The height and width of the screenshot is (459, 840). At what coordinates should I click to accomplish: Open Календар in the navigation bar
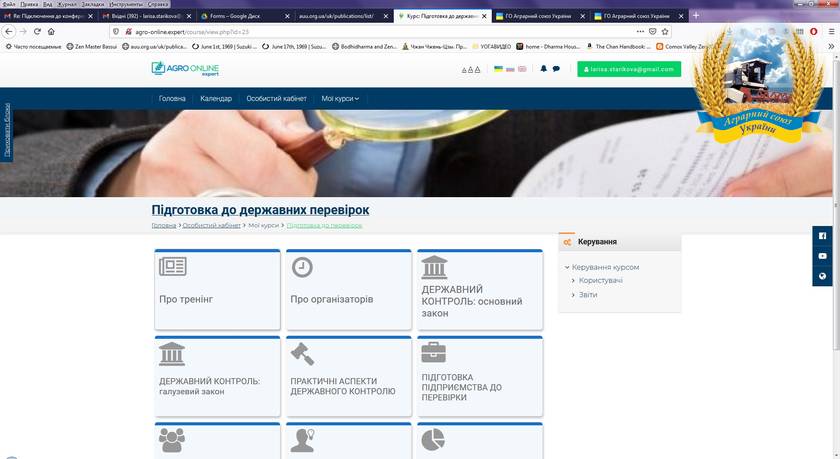pos(216,99)
